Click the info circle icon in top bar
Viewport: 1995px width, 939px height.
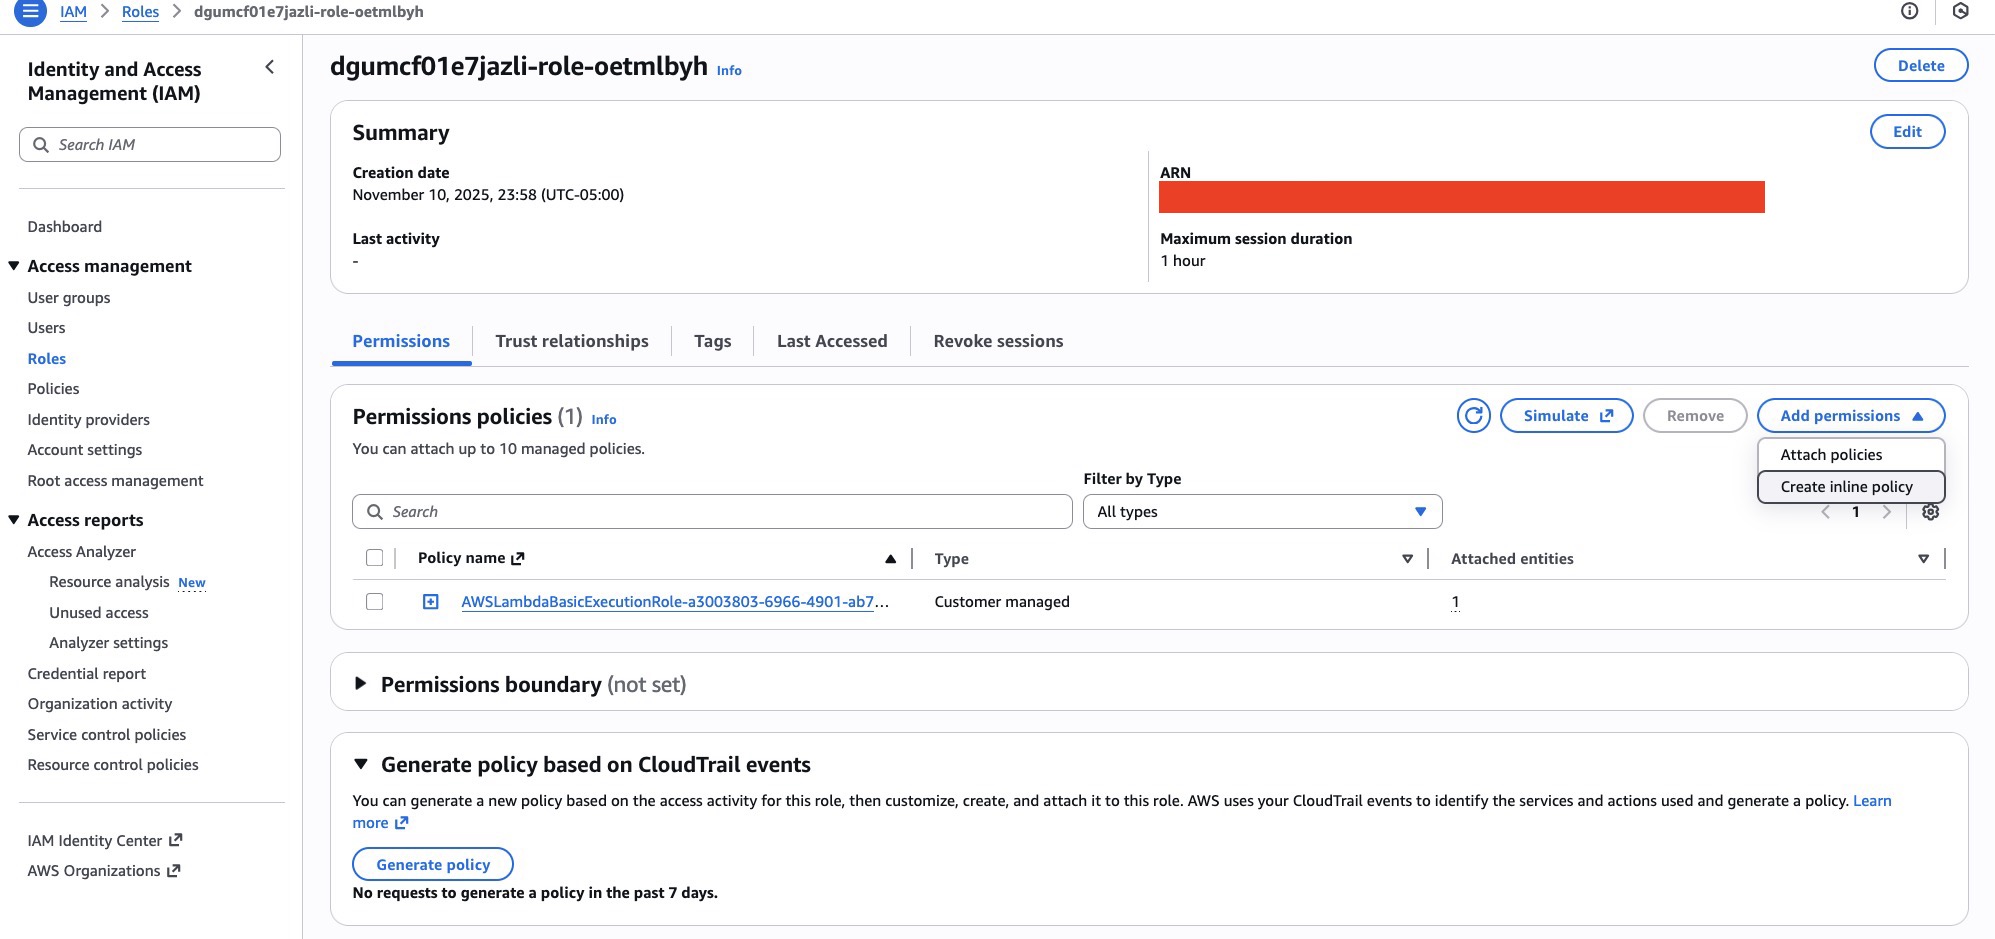pyautogui.click(x=1909, y=11)
